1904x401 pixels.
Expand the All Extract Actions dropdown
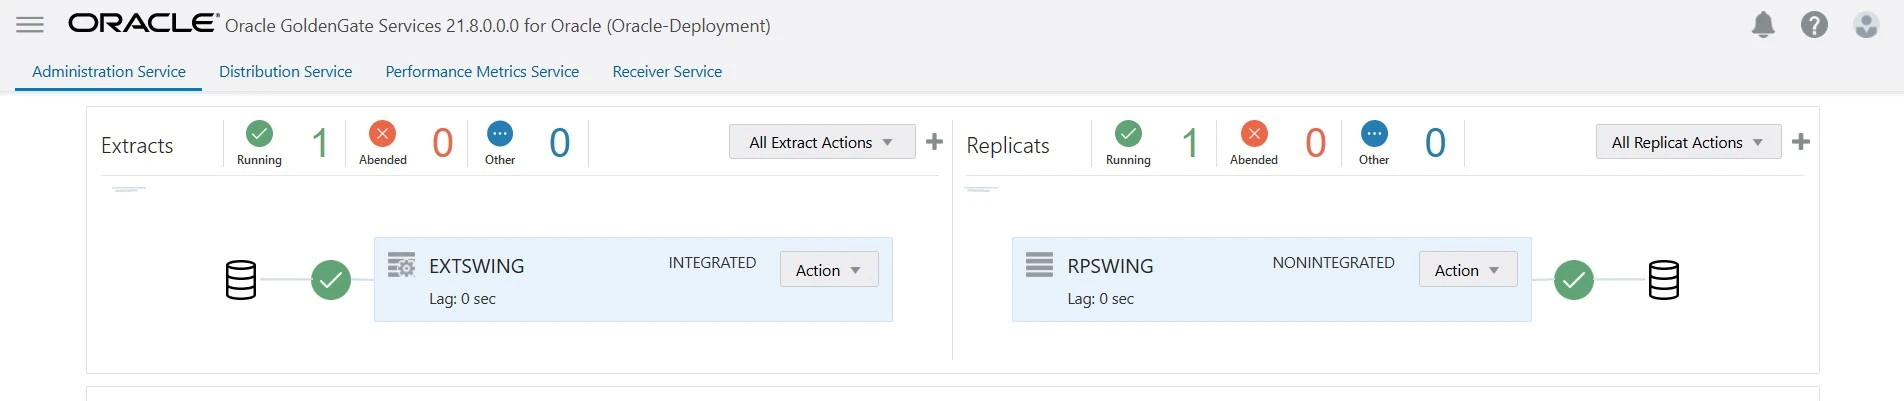822,142
